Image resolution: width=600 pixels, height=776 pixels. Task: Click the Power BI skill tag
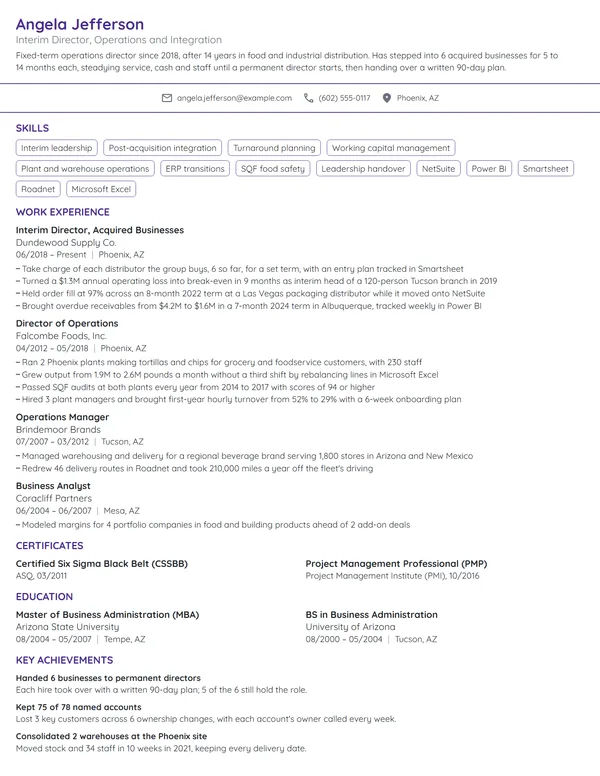489,169
